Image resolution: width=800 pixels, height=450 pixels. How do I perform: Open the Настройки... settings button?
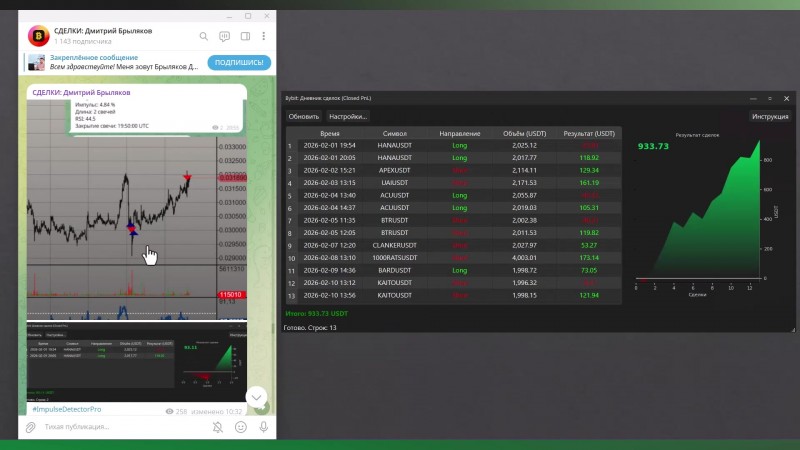(348, 116)
